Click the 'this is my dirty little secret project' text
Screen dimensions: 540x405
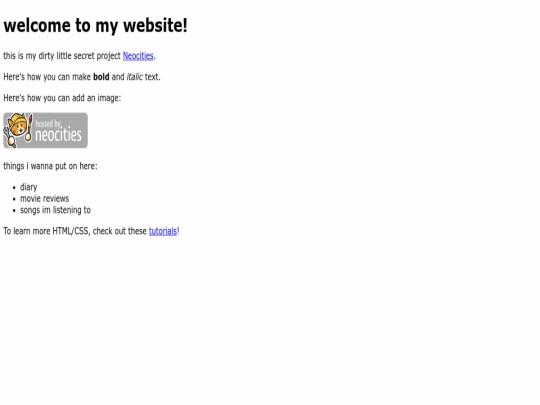click(62, 56)
